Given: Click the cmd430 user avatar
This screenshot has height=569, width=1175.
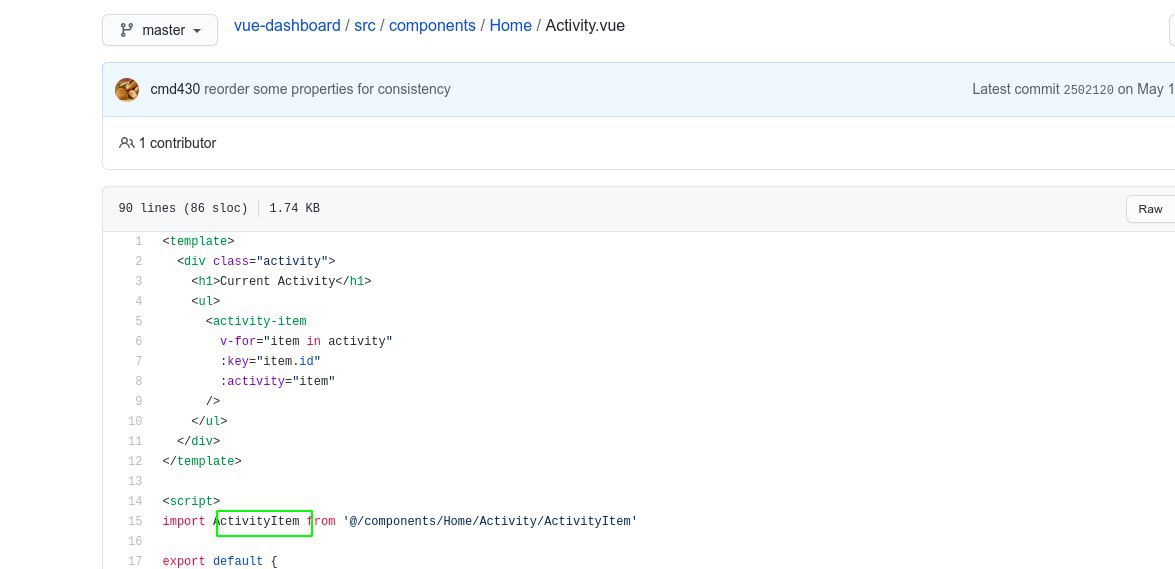Looking at the screenshot, I should click(127, 89).
